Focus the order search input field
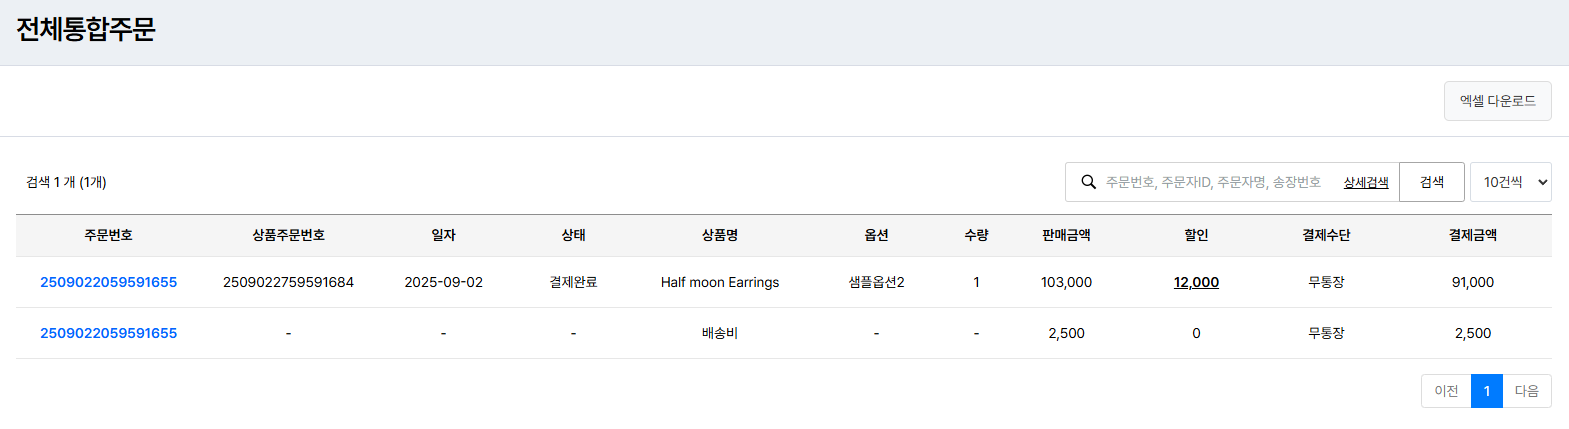 coord(1212,182)
